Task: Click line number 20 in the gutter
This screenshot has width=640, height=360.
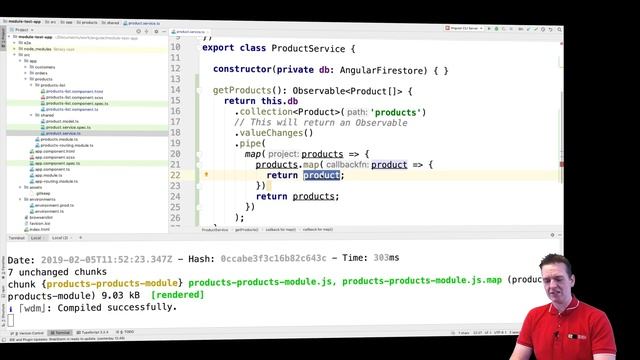Action: (x=176, y=154)
